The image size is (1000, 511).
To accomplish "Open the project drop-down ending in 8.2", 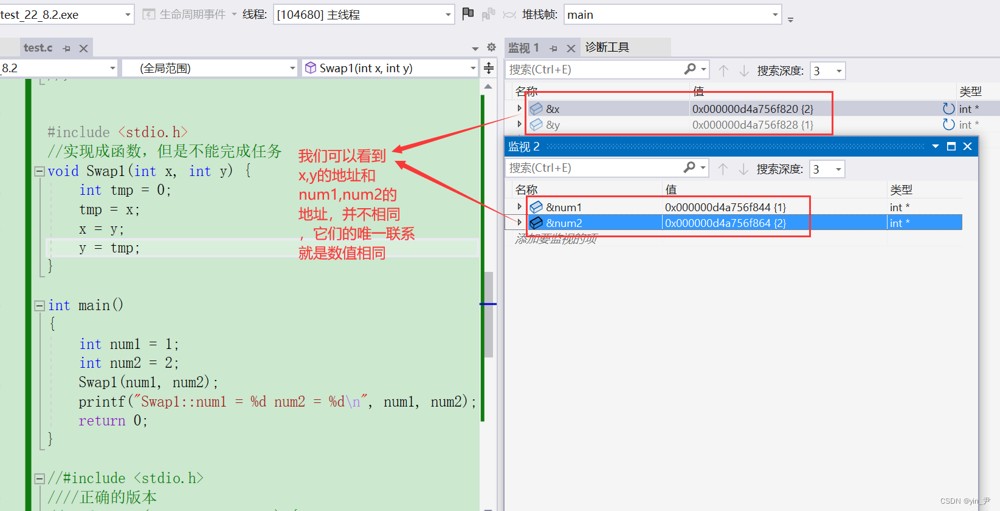I will click(x=112, y=68).
